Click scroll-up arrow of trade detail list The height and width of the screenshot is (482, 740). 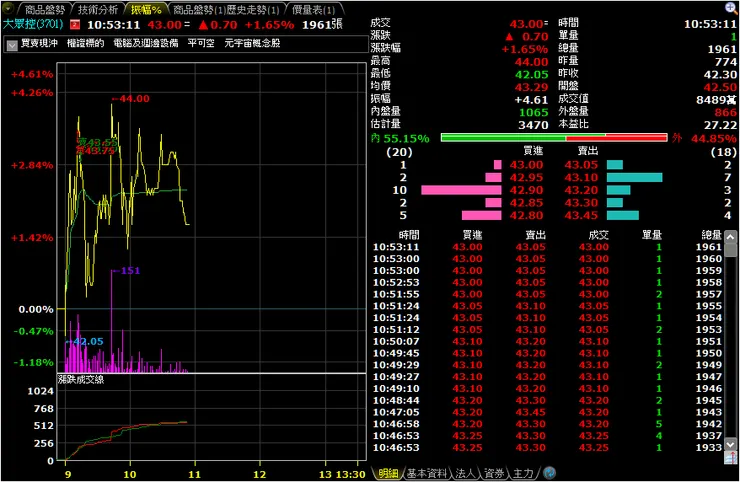731,237
